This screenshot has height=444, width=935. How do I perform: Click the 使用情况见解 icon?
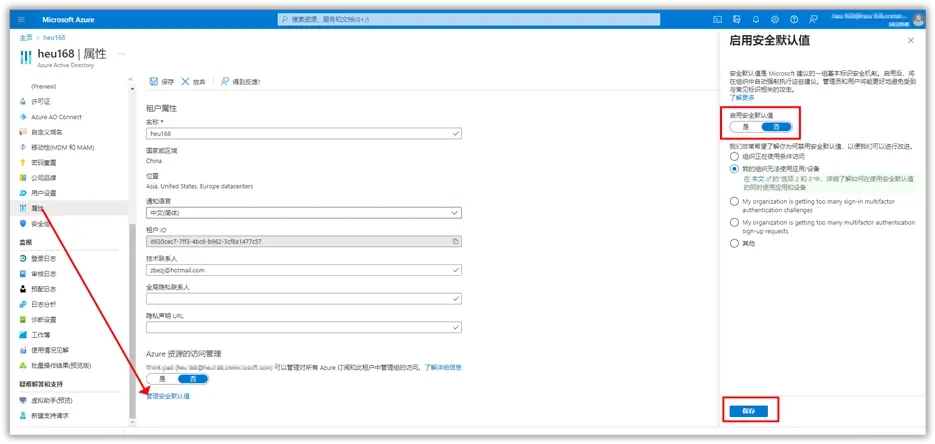[23, 350]
